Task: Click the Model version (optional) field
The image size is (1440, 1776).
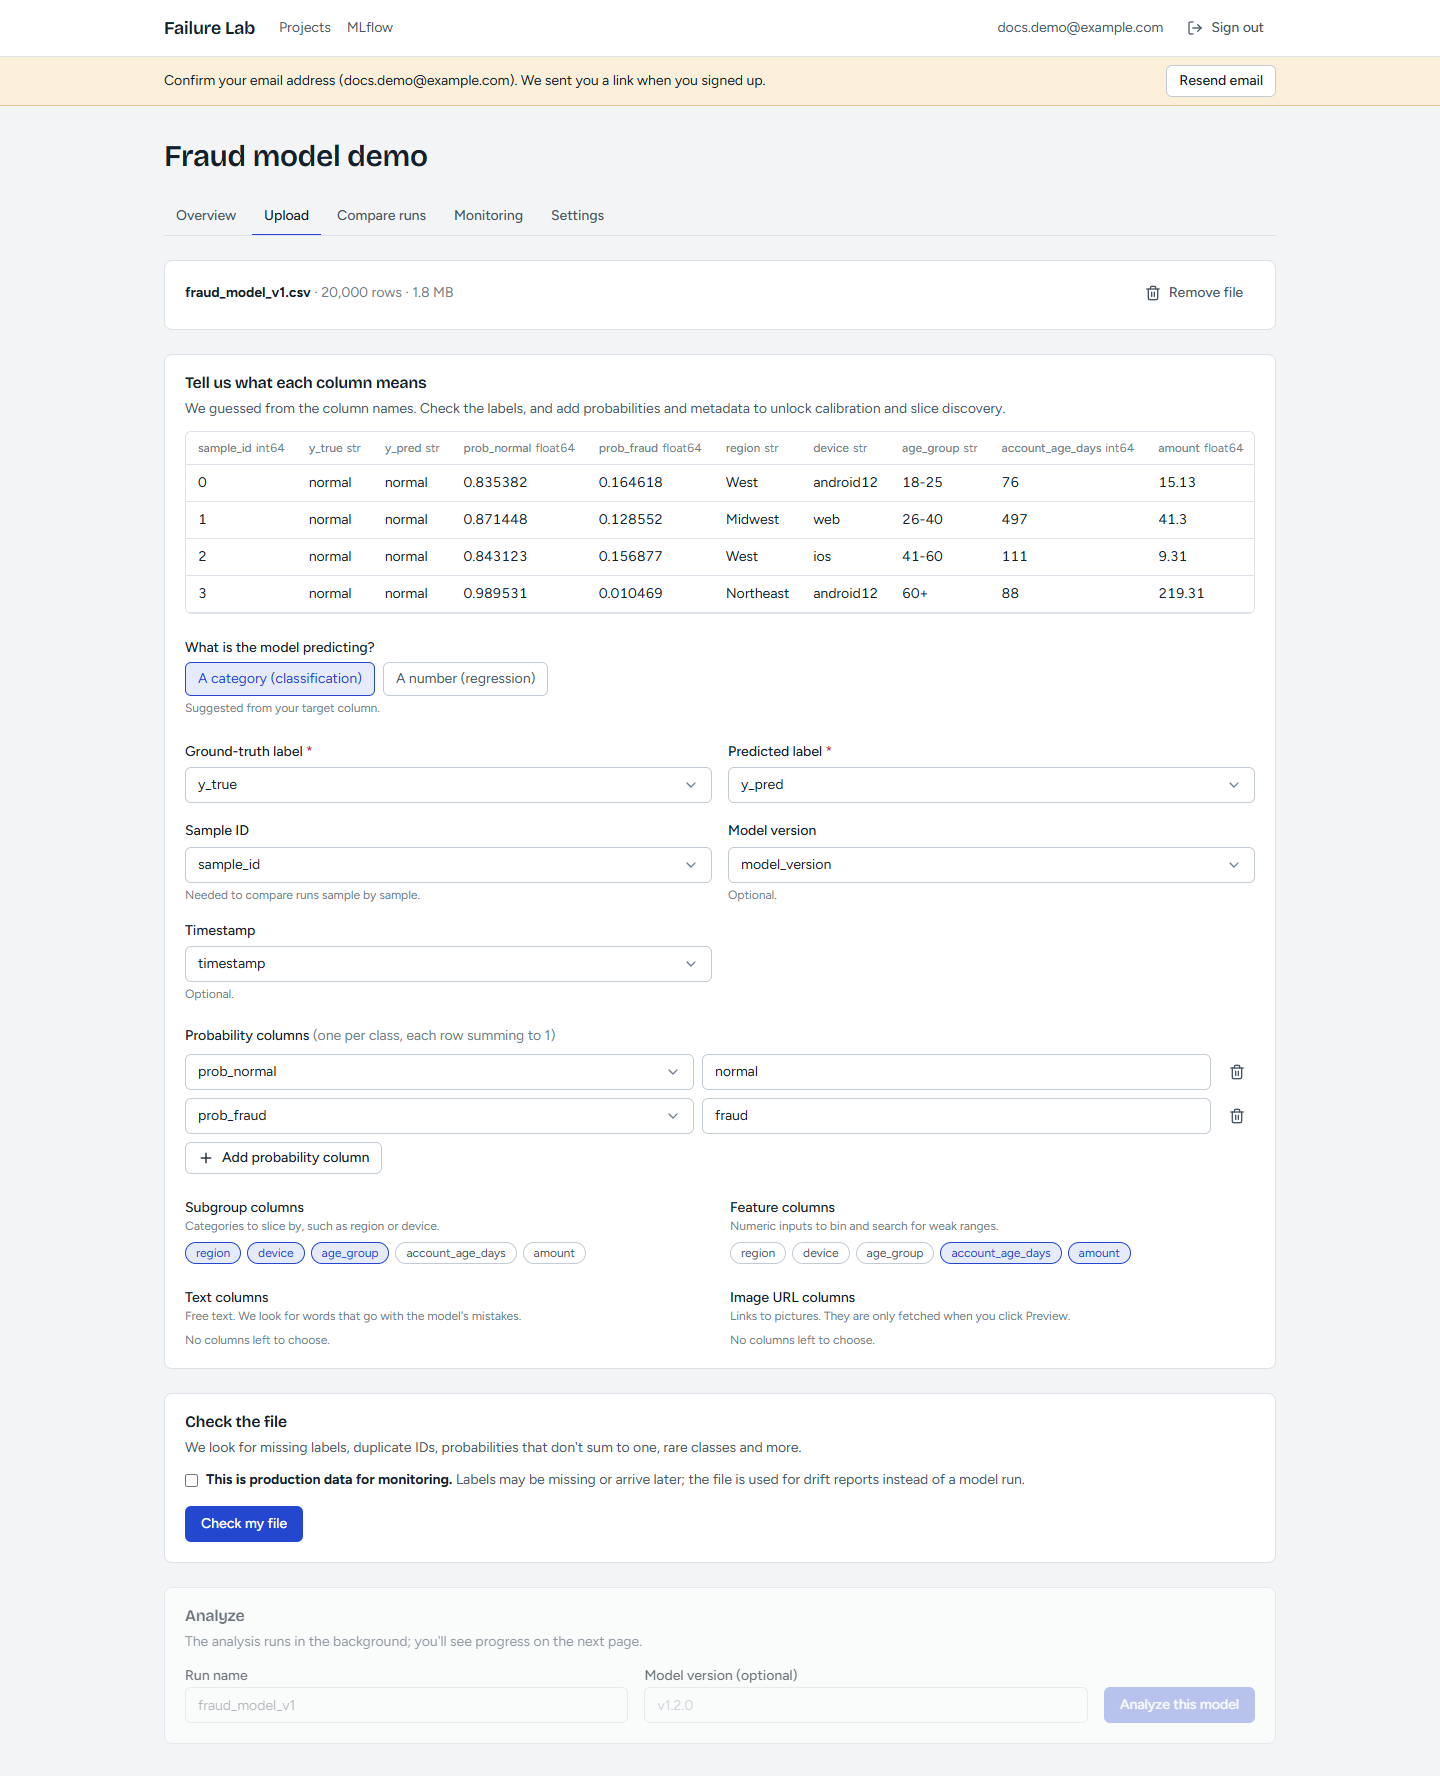Action: point(866,1705)
